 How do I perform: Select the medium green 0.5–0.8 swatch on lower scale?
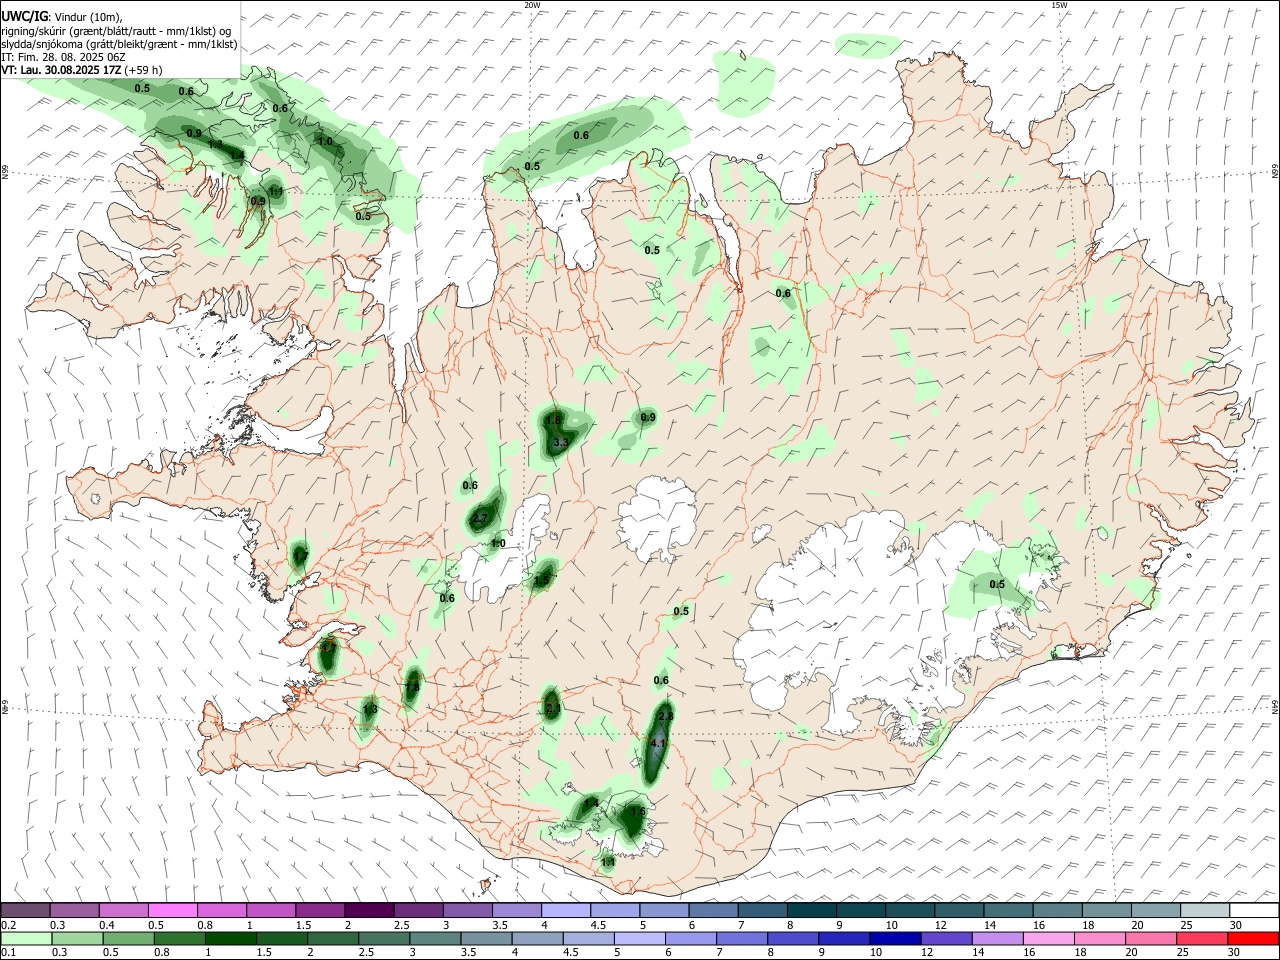pyautogui.click(x=129, y=938)
